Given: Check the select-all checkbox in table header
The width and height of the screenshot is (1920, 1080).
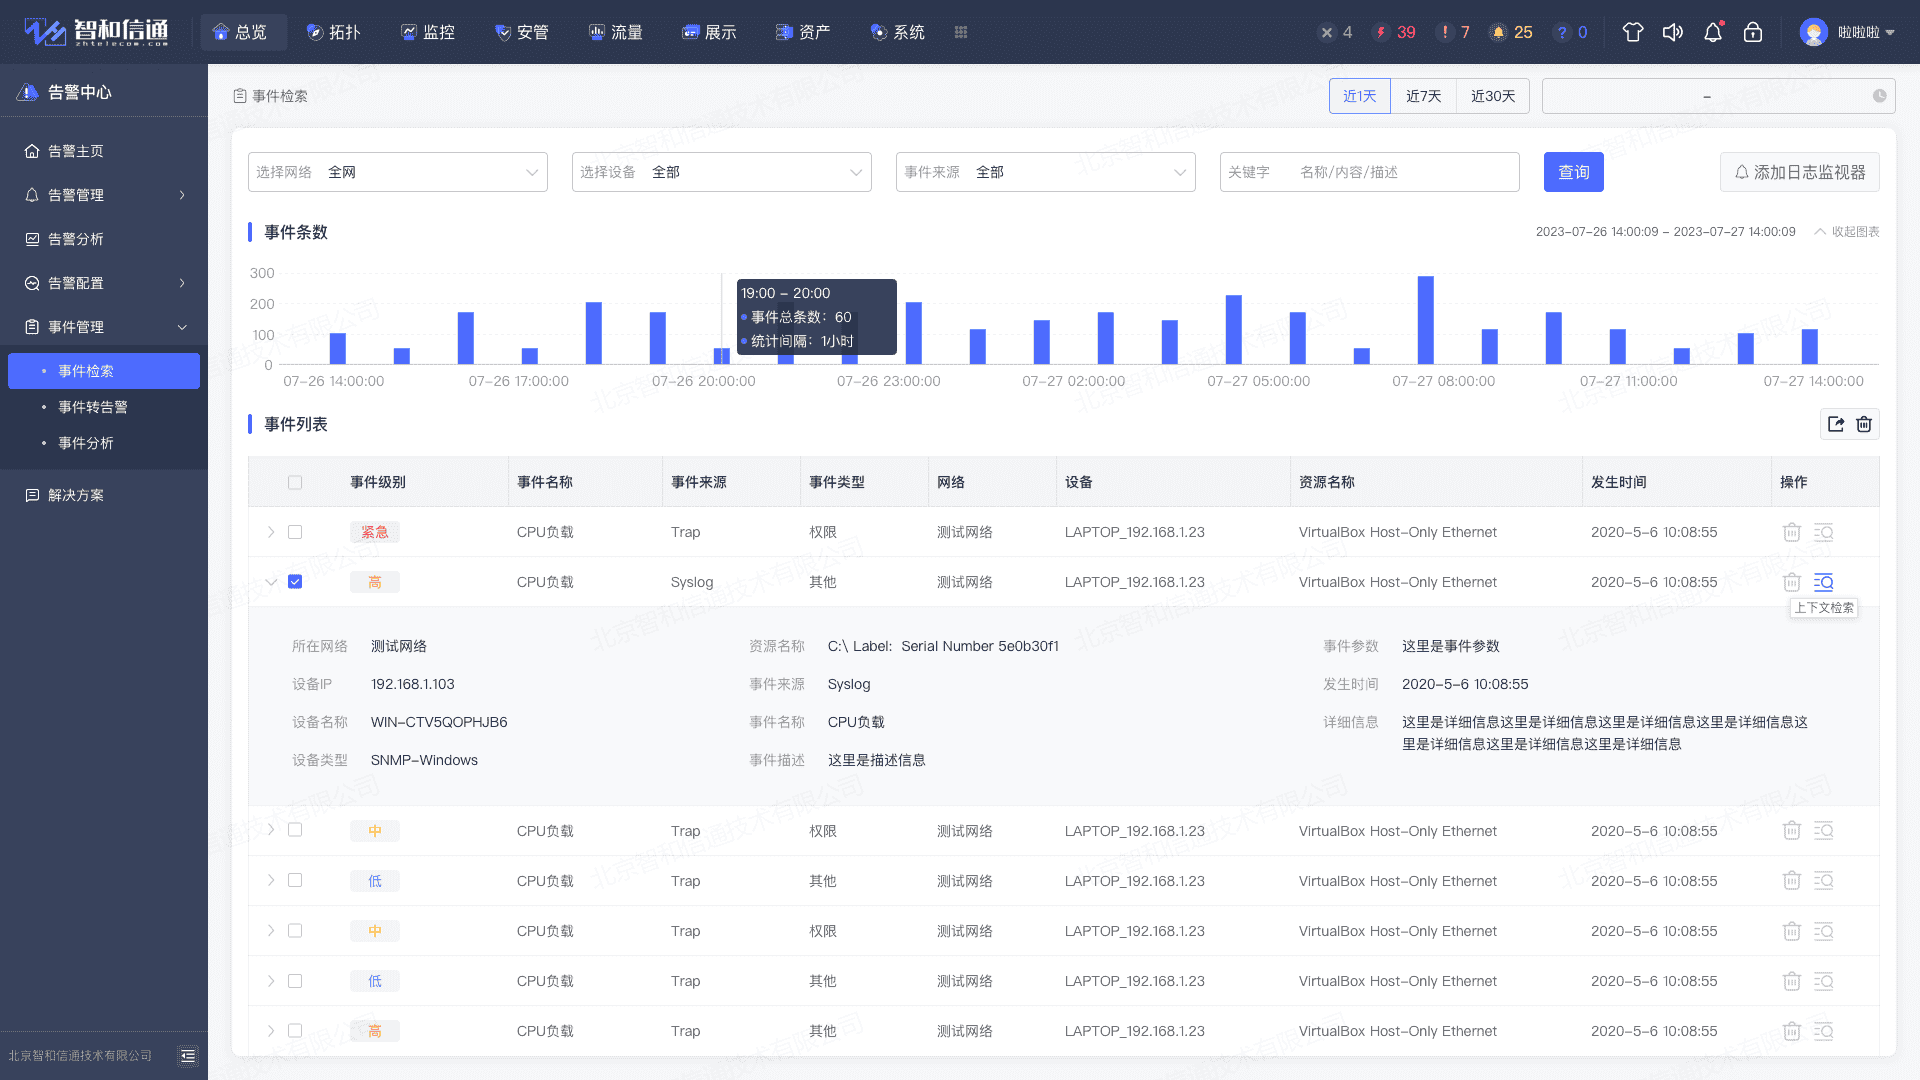Looking at the screenshot, I should (295, 482).
